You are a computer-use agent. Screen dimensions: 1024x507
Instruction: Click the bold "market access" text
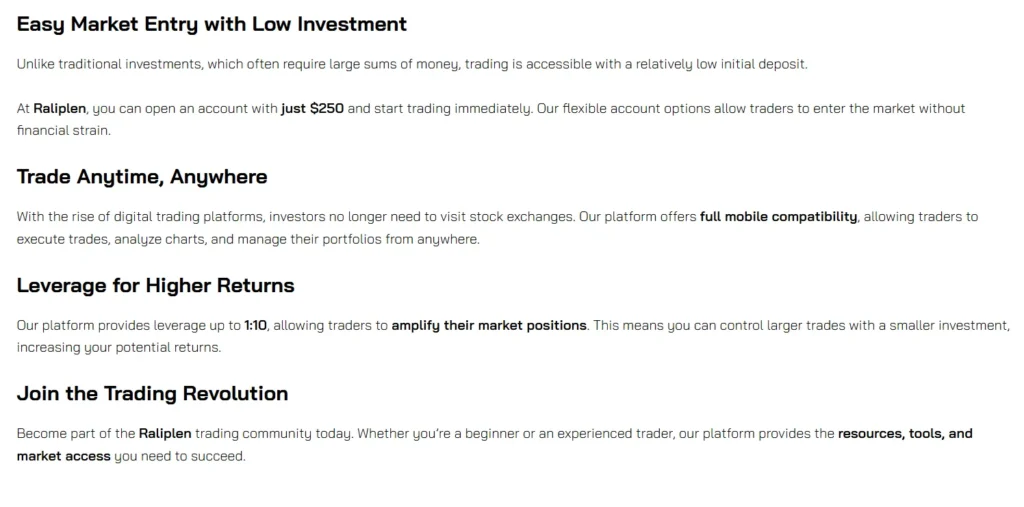[64, 456]
